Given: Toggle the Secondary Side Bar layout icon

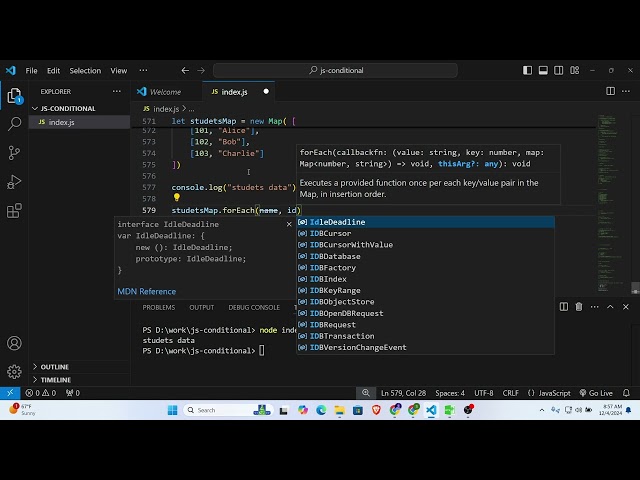Looking at the screenshot, I should pos(559,71).
